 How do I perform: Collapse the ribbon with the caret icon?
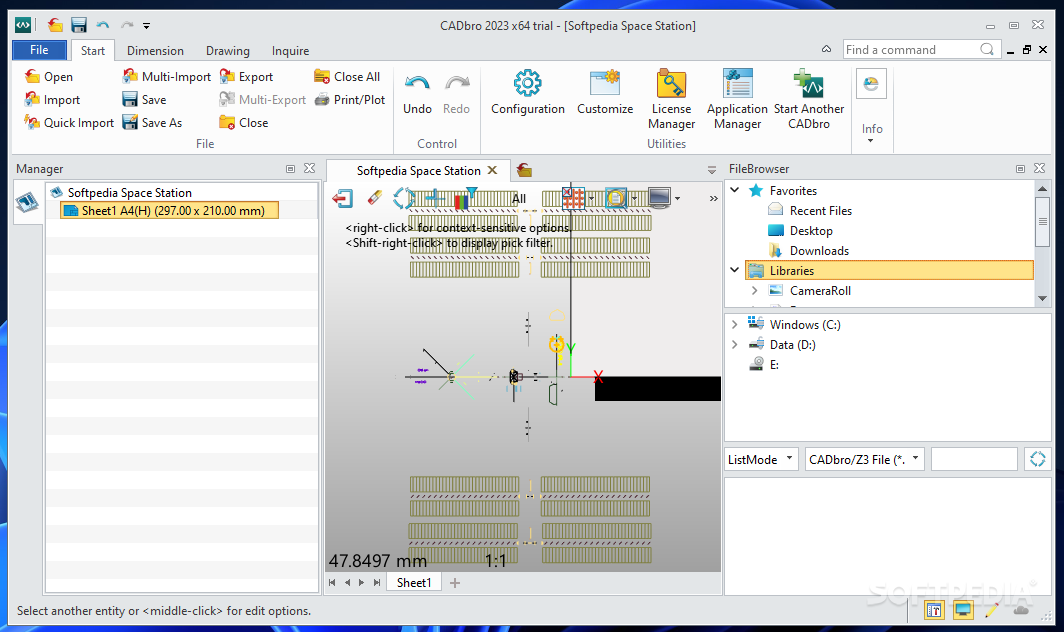826,49
